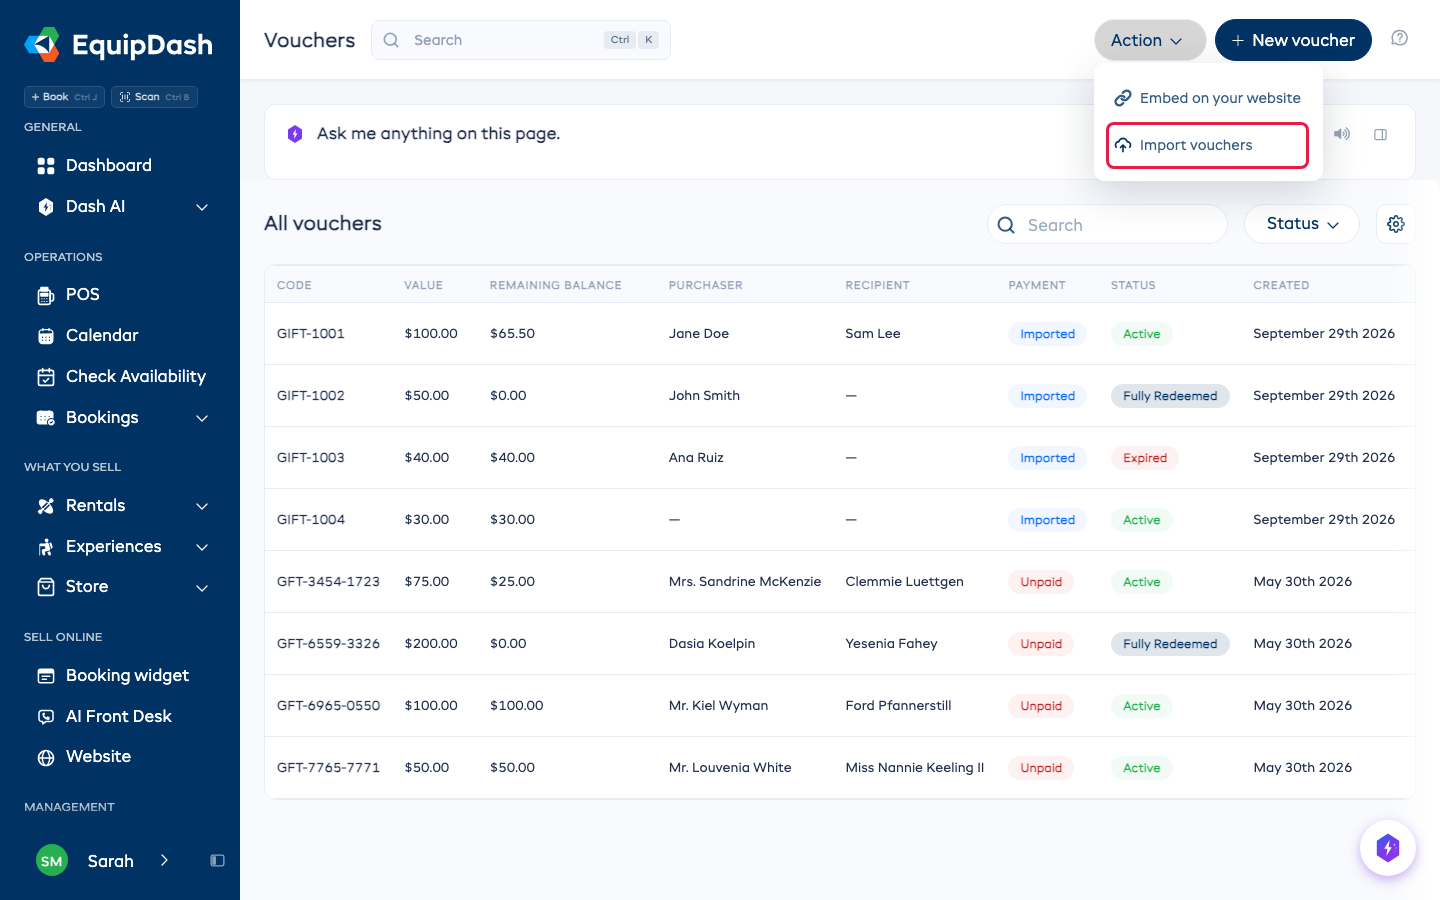Viewport: 1440px width, 900px height.
Task: Click recipient Sam Lee
Action: (873, 334)
